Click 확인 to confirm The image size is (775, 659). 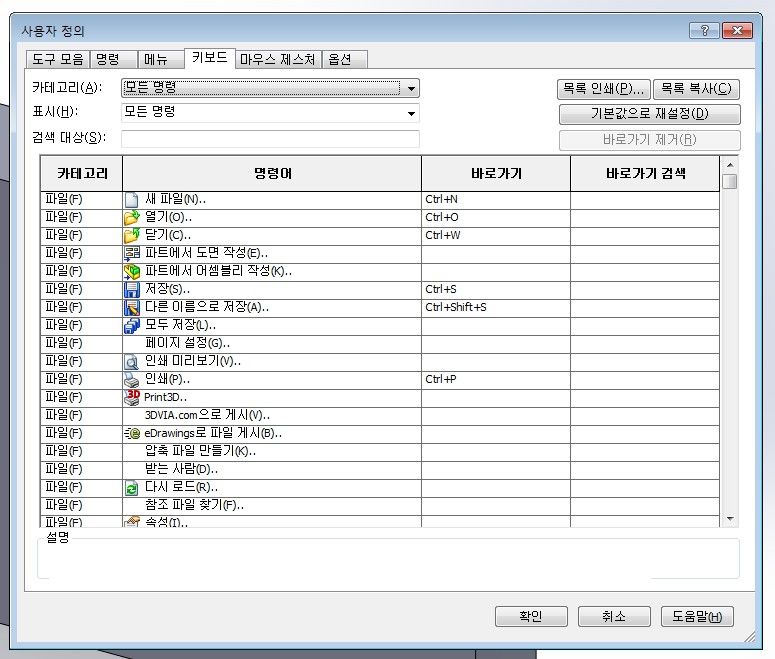pyautogui.click(x=531, y=616)
